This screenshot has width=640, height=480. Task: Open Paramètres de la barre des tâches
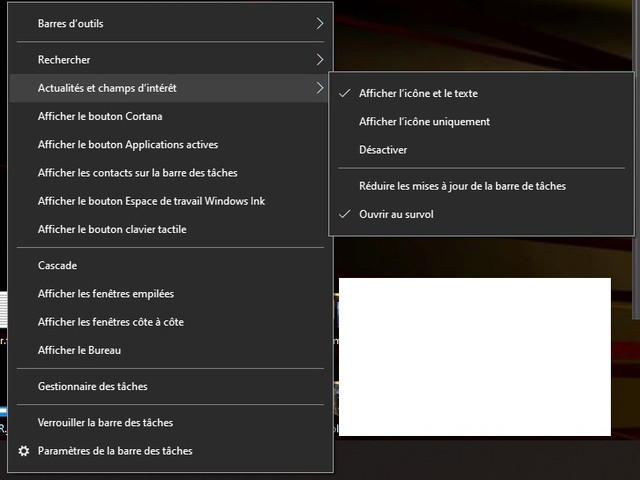(x=171, y=451)
